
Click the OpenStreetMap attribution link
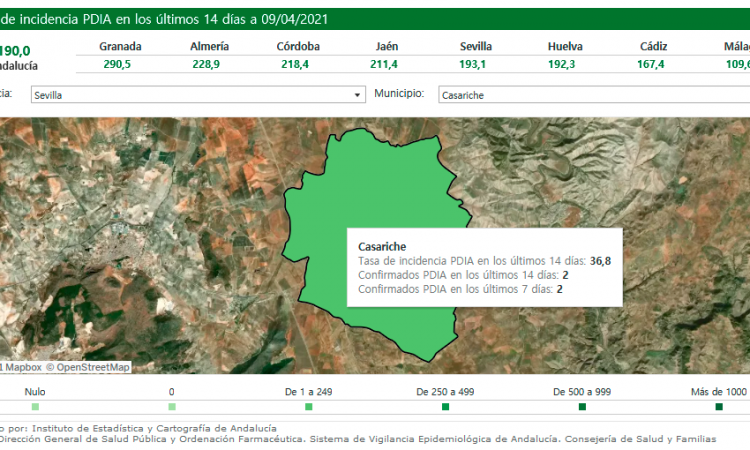click(93, 367)
